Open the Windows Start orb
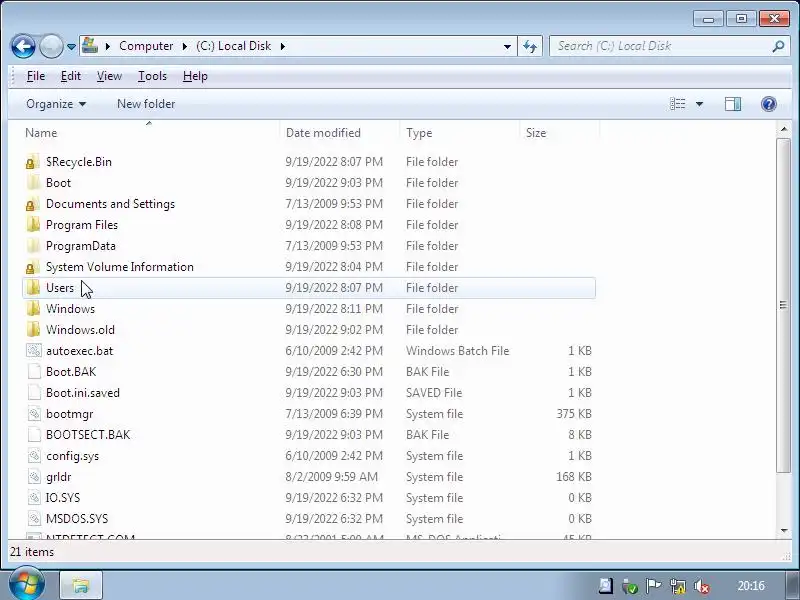800x600 pixels. [27, 585]
